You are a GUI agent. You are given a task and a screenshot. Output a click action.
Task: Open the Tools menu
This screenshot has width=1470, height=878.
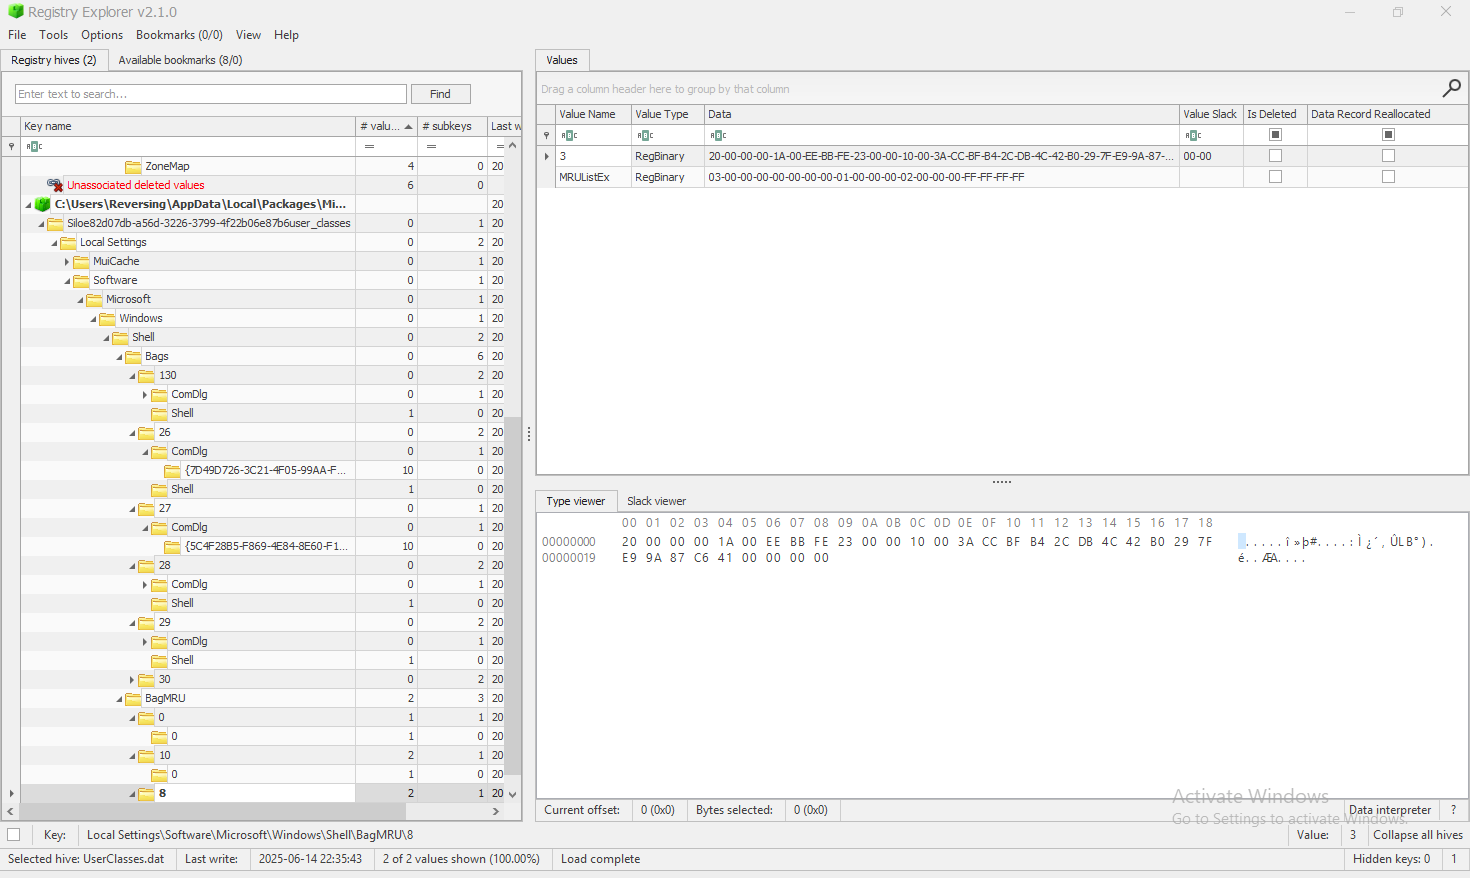tap(54, 35)
